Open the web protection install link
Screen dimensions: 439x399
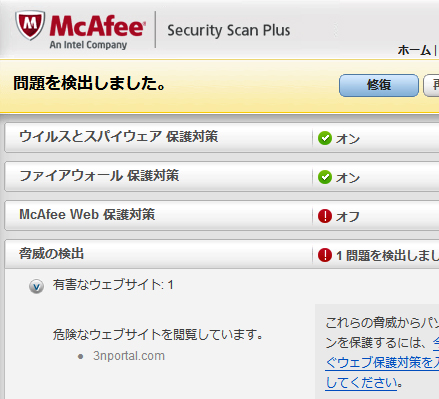pos(382,363)
